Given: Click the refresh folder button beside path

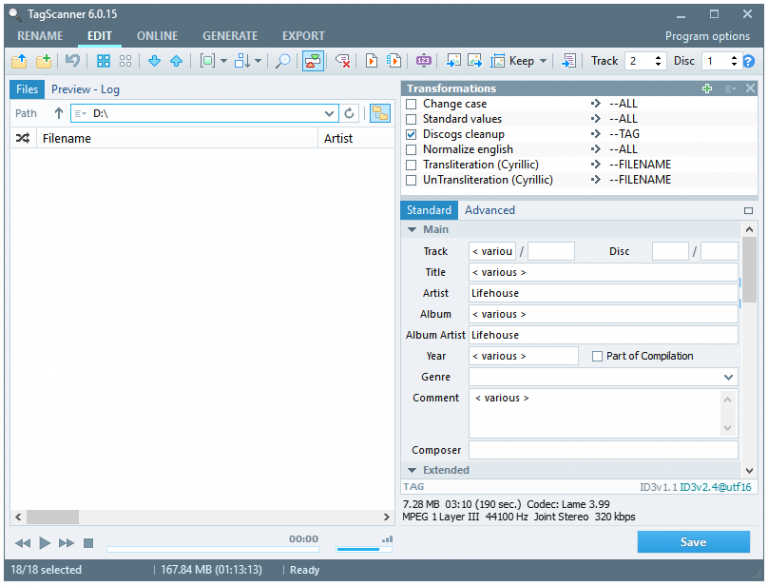Looking at the screenshot, I should click(350, 114).
